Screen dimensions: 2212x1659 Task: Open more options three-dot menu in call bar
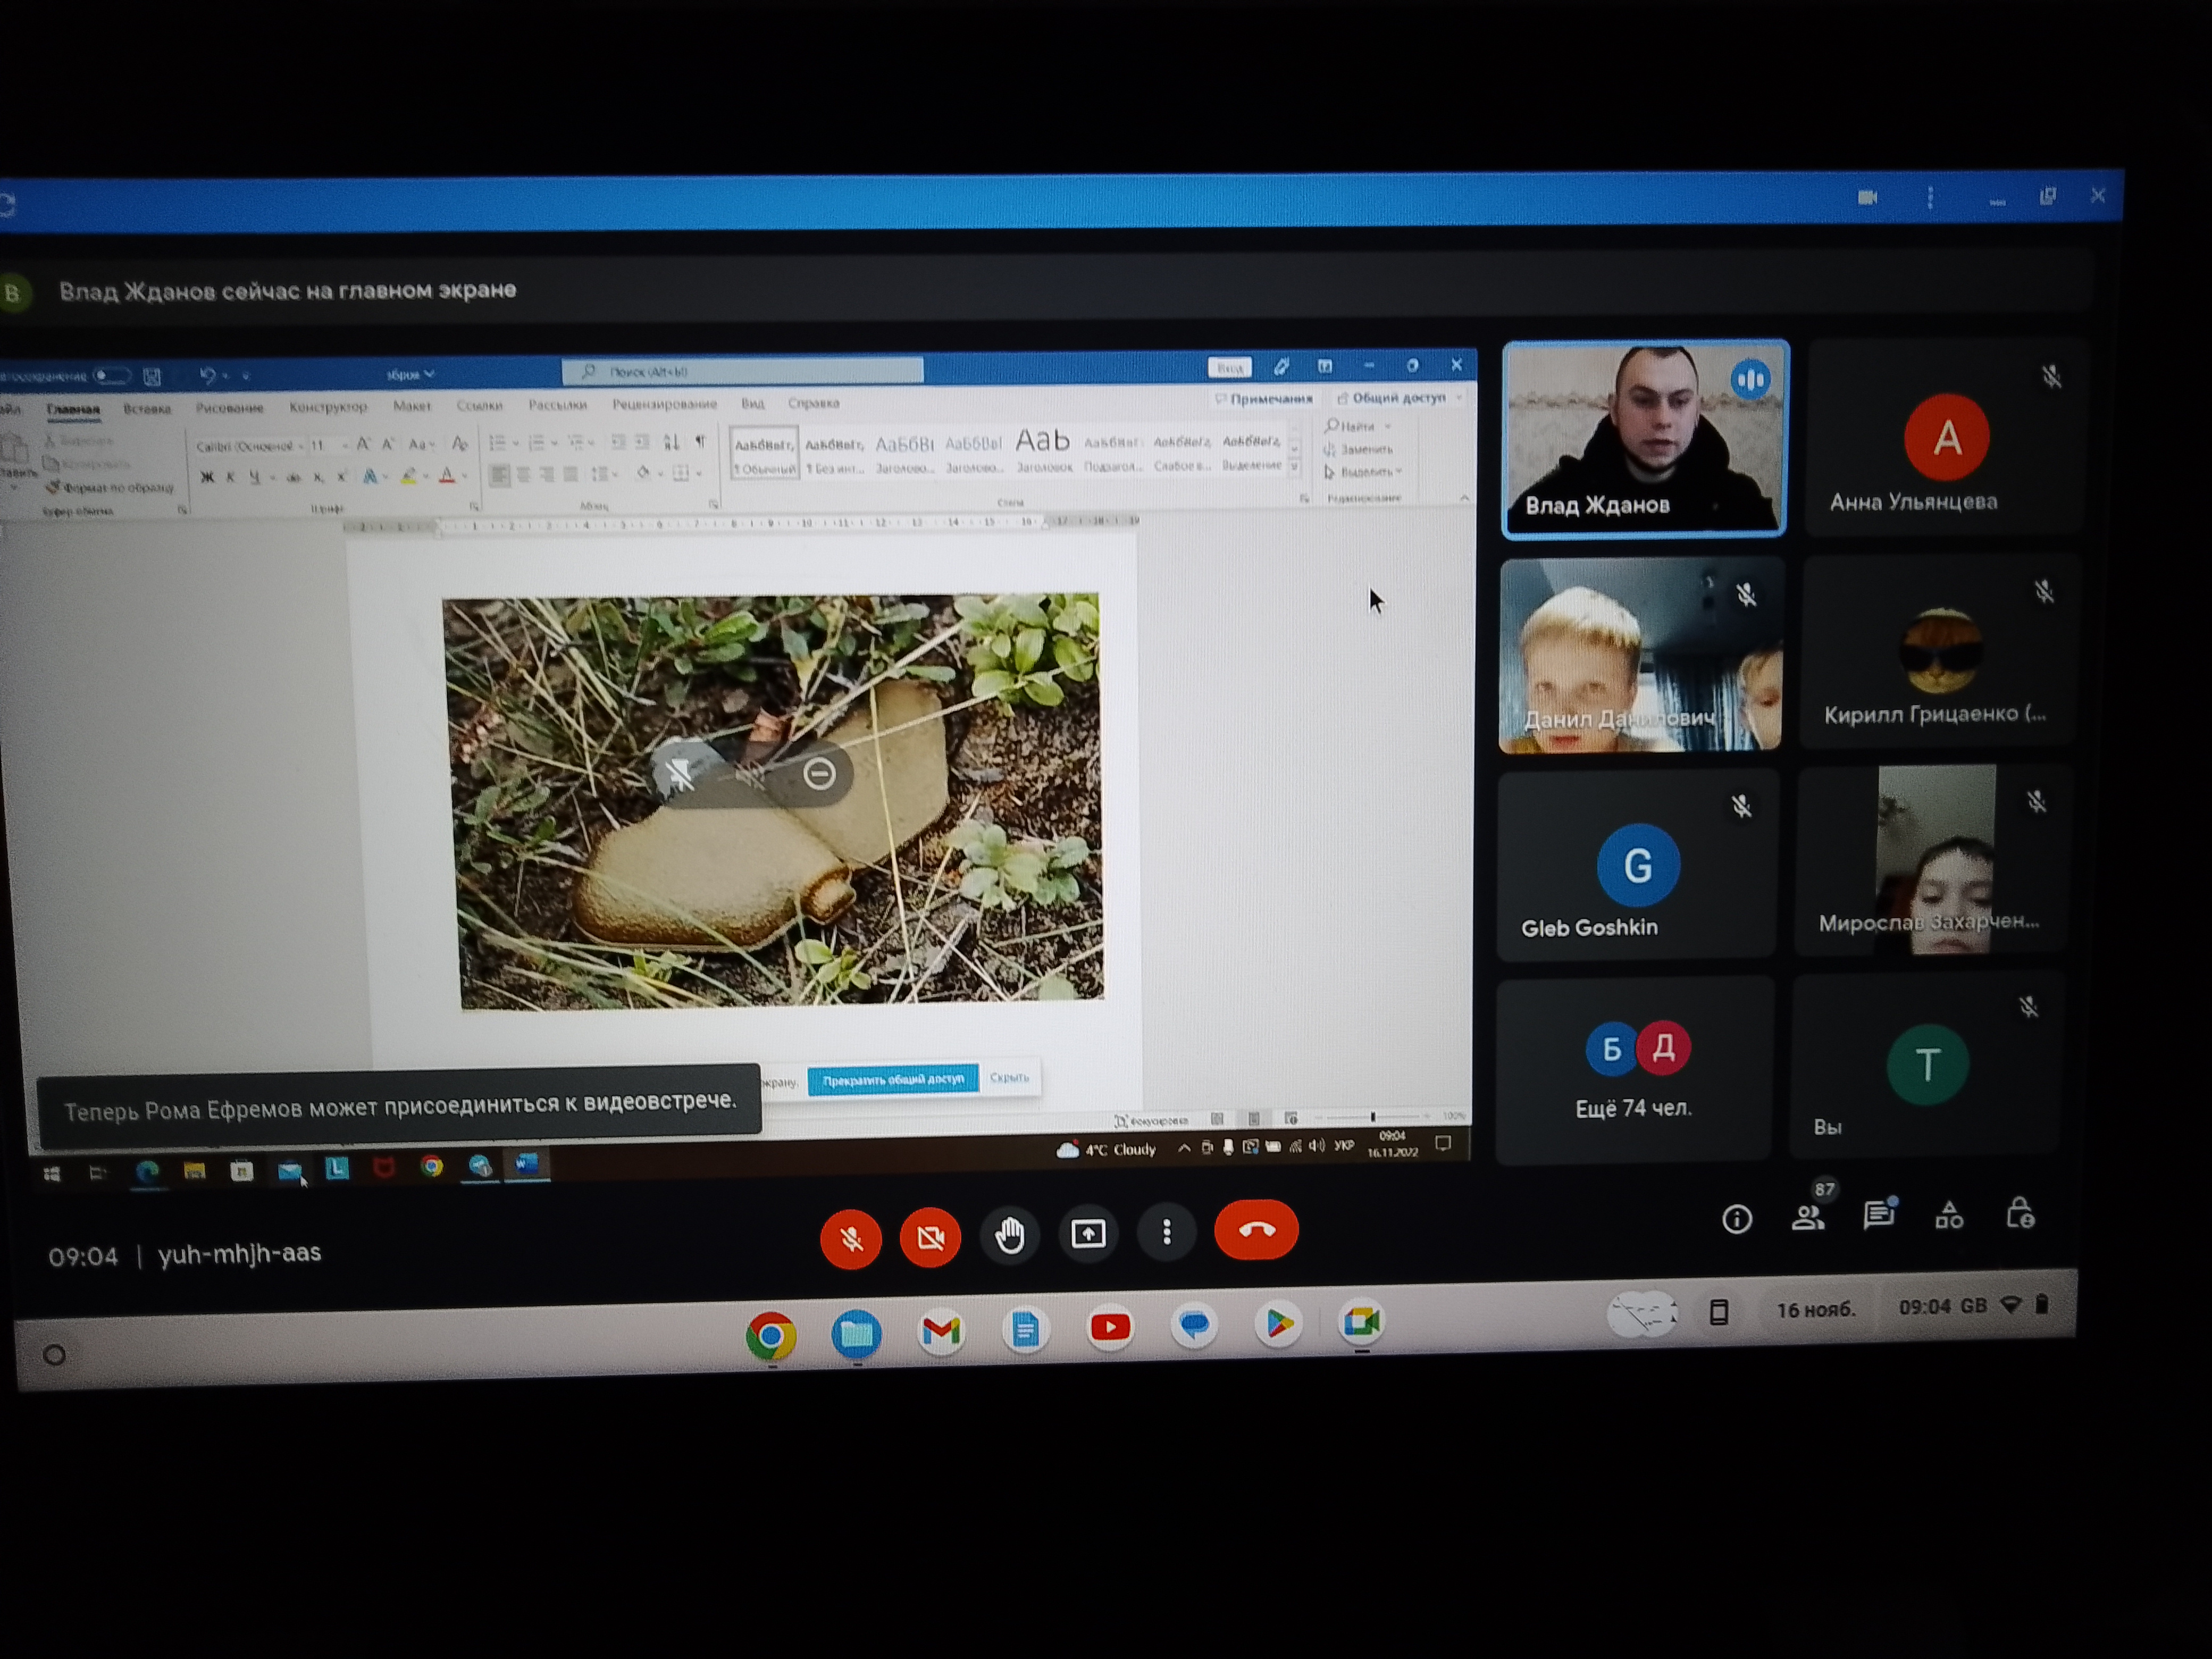tap(1167, 1233)
